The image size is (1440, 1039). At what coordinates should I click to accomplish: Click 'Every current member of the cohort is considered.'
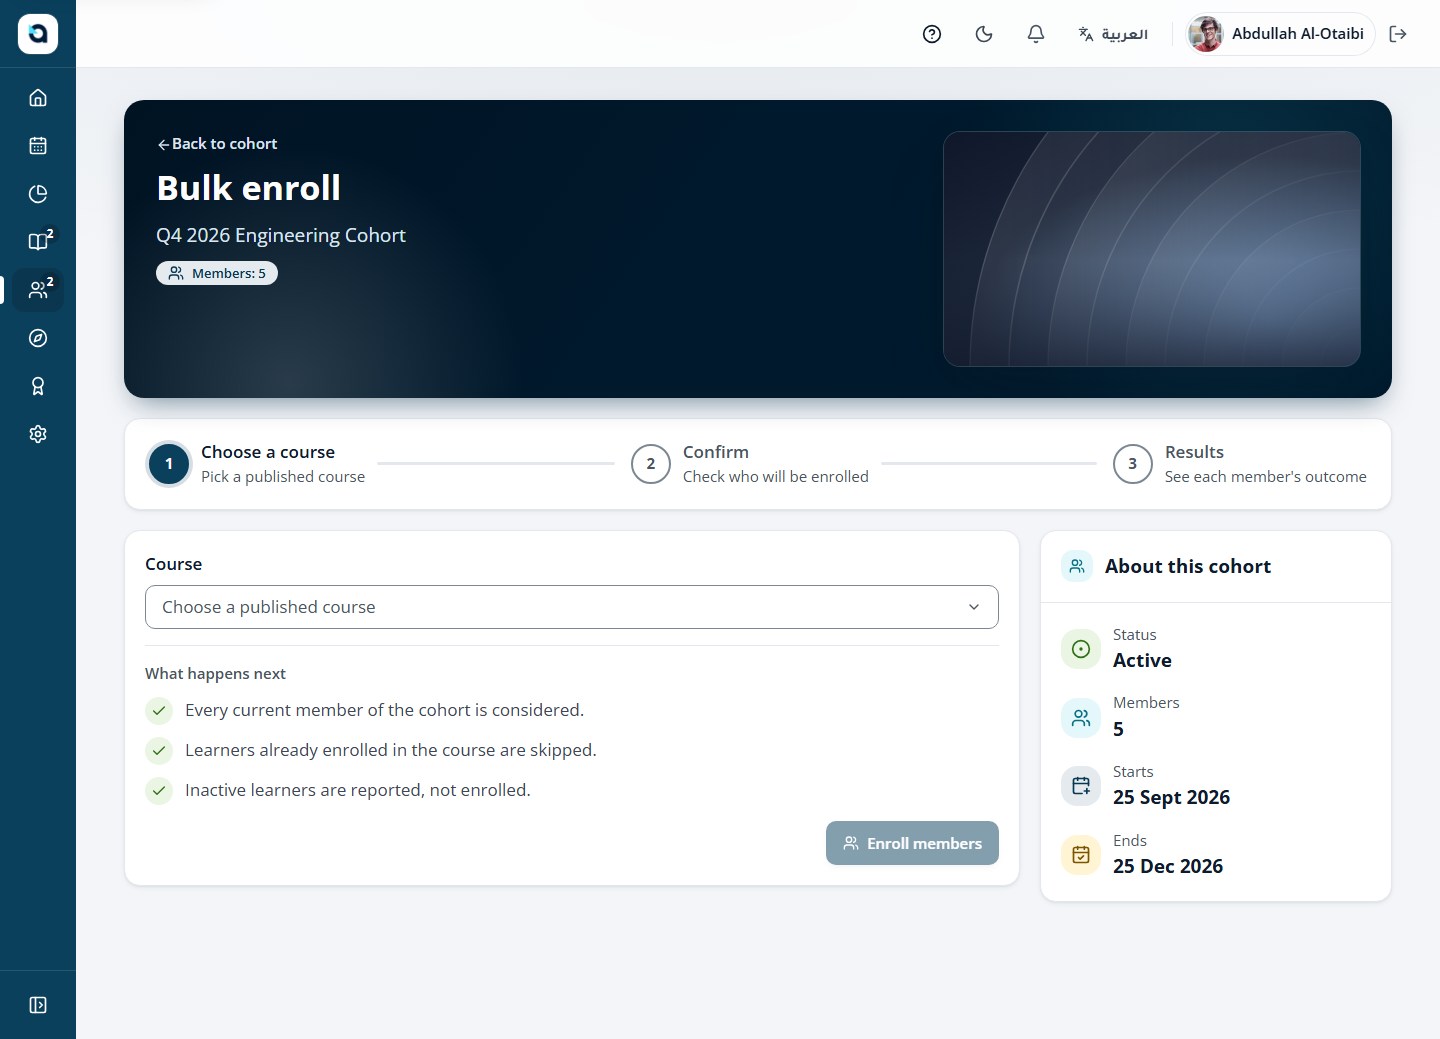[385, 710]
